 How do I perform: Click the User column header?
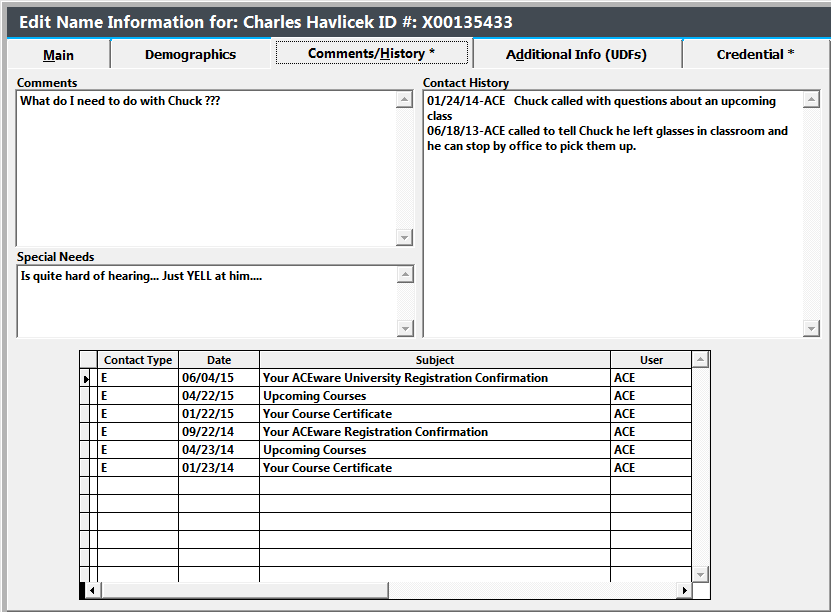tap(651, 360)
